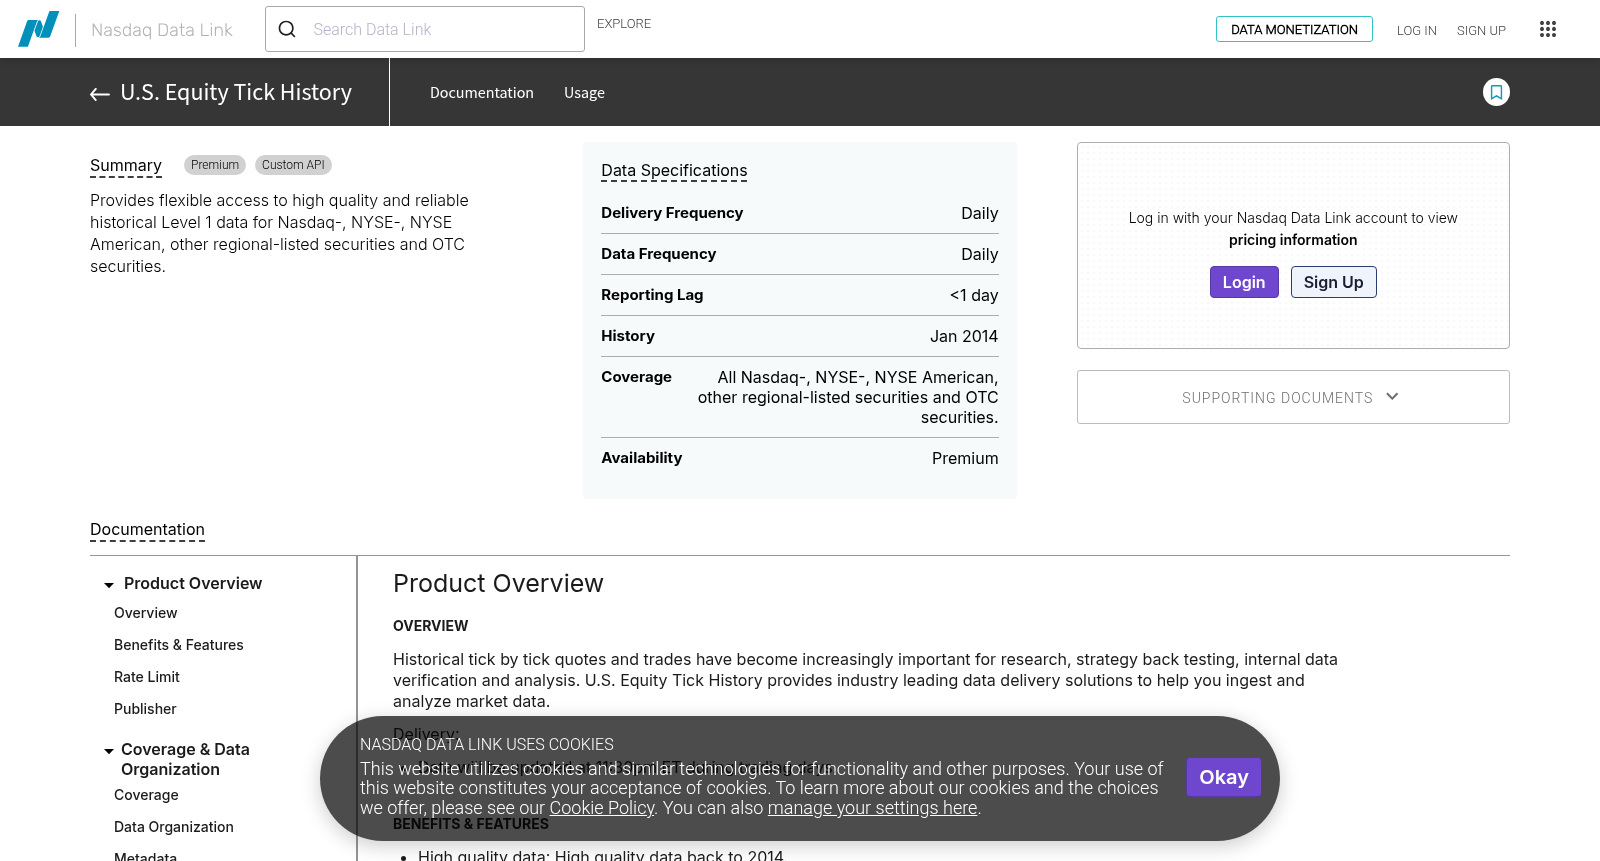Expand the Supporting Documents dropdown

pos(1293,397)
